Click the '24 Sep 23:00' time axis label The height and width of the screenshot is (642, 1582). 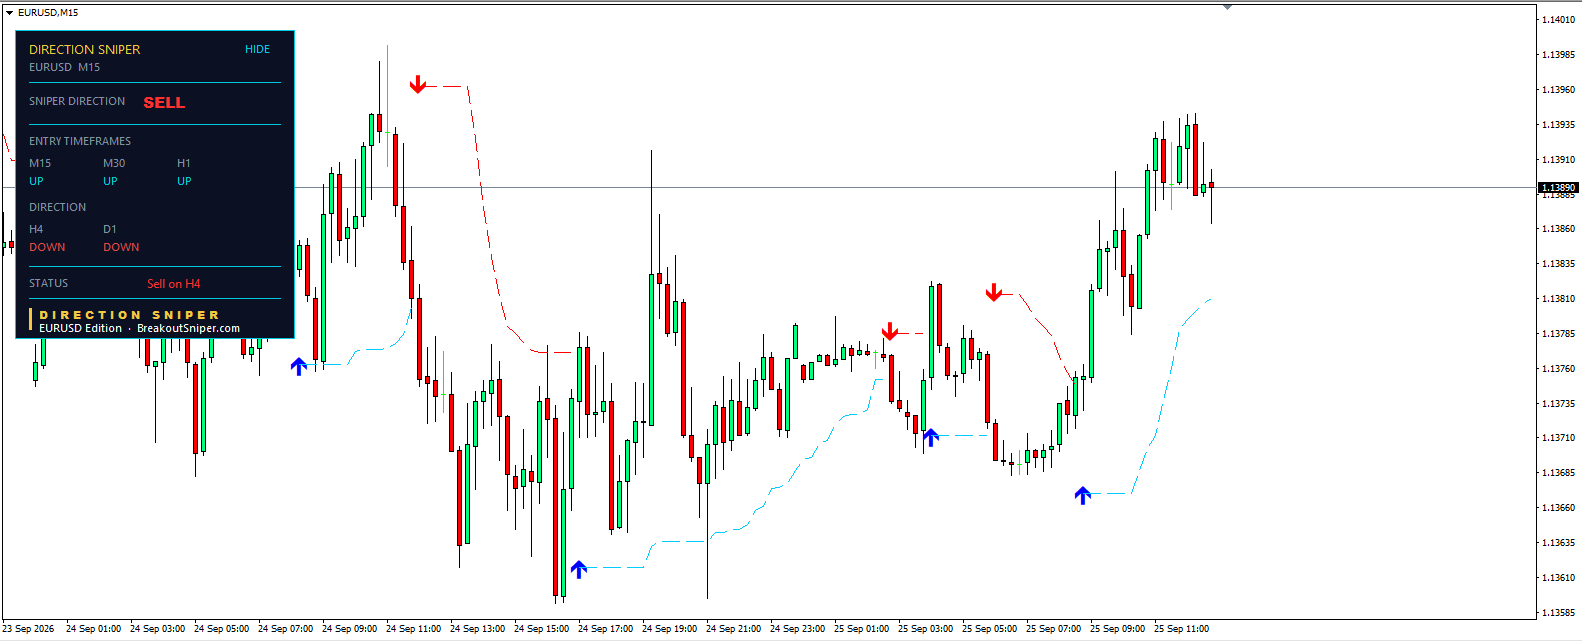coord(797,629)
